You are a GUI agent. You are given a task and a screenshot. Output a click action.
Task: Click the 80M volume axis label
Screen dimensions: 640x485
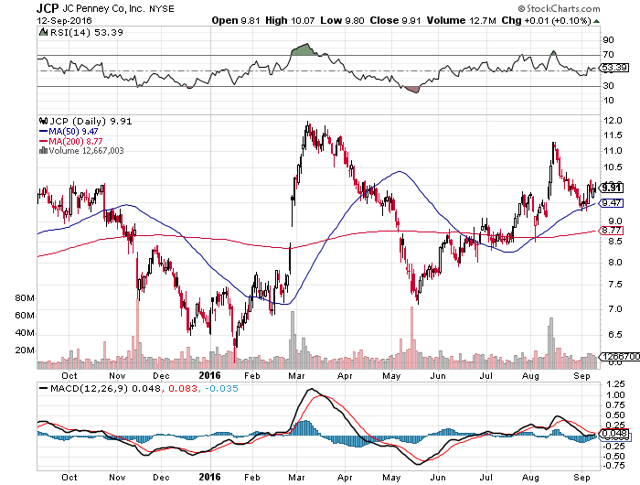pyautogui.click(x=24, y=298)
